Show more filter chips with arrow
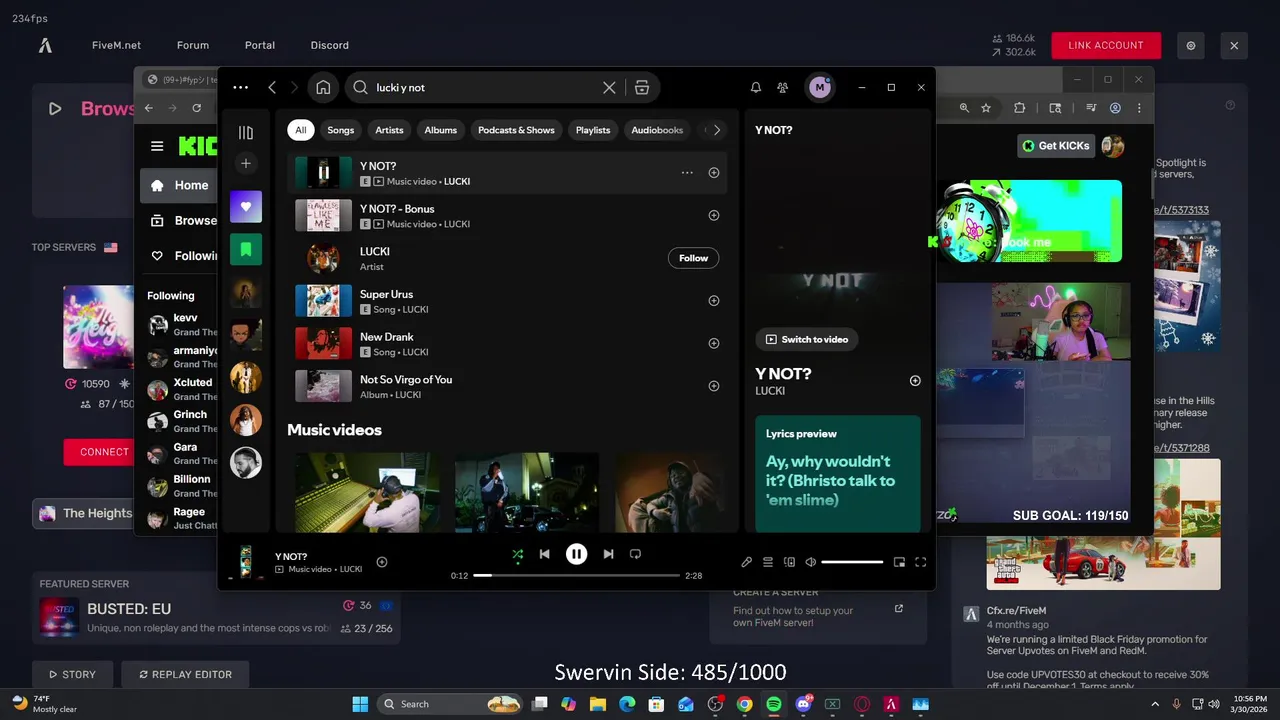Screen dimensions: 1280x720 click(717, 130)
